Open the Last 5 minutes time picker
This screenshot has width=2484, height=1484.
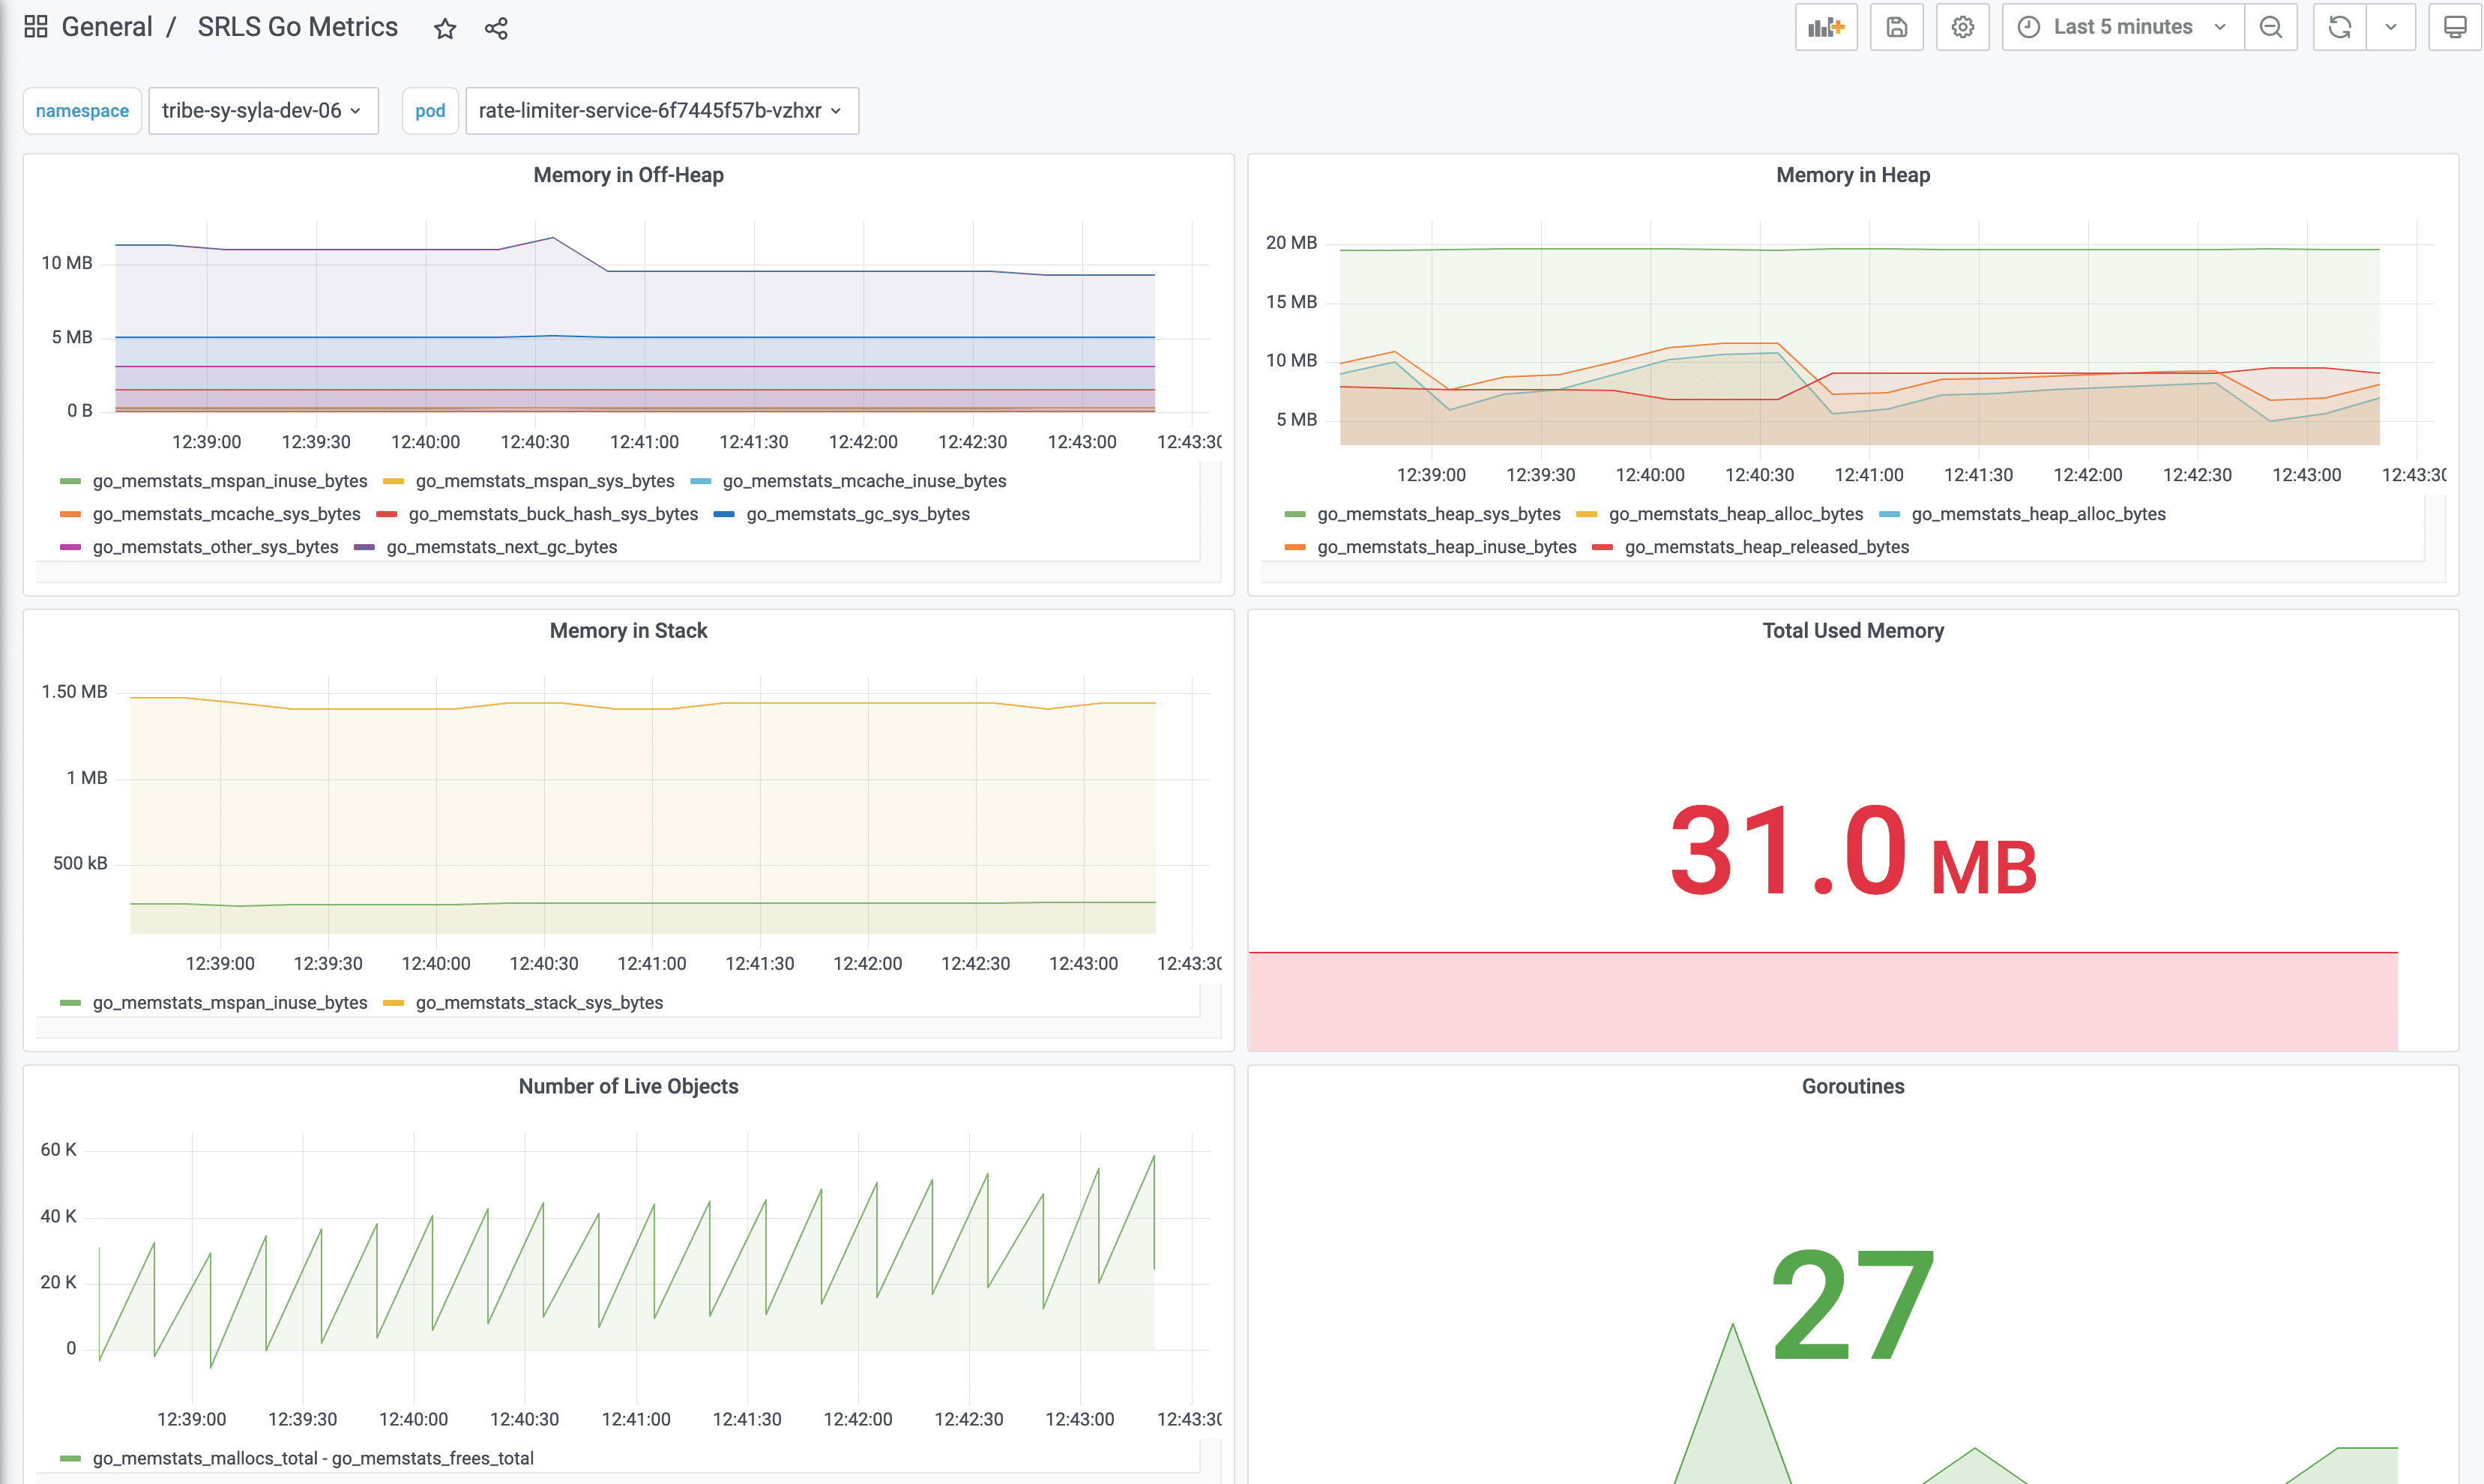click(x=2121, y=27)
